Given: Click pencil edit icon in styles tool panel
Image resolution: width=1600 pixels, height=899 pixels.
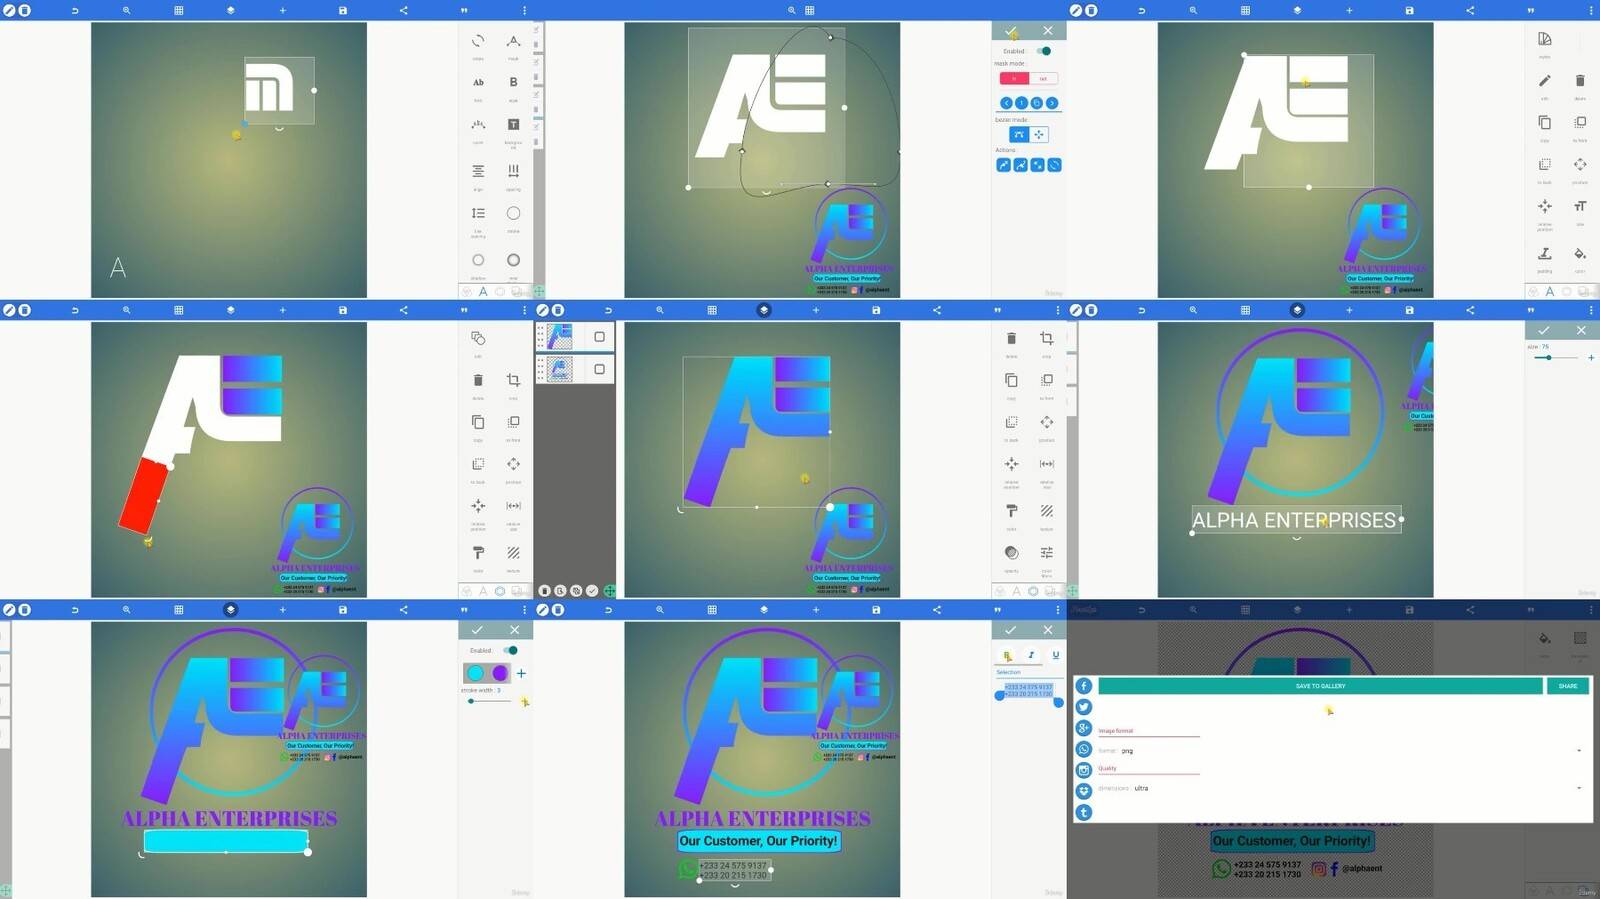Looking at the screenshot, I should tap(1545, 81).
